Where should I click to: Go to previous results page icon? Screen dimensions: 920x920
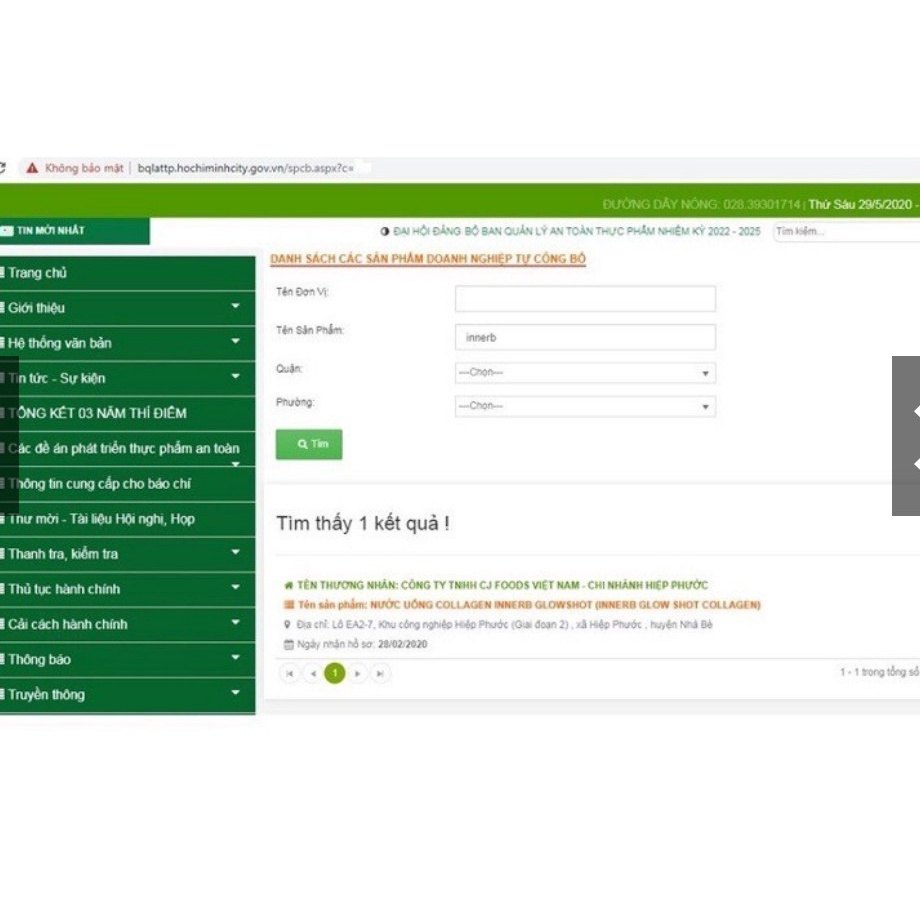click(x=312, y=674)
